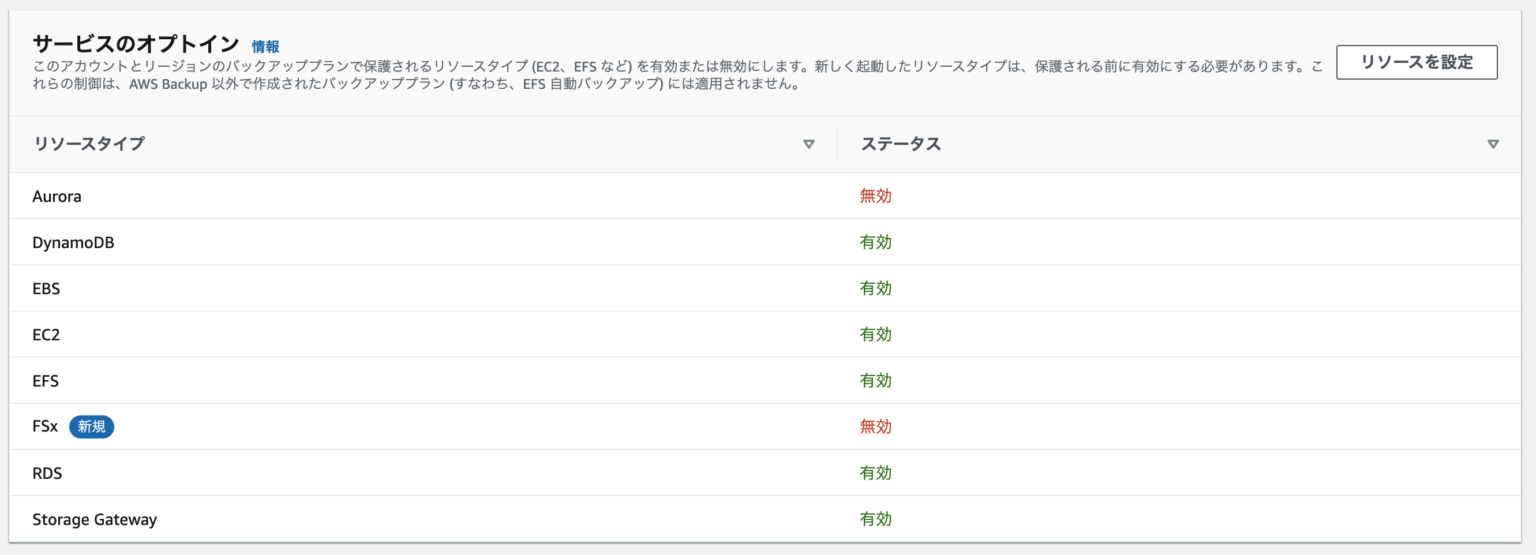Sort by the リソースタイプ column arrow
The width and height of the screenshot is (1536, 555).
[809, 144]
